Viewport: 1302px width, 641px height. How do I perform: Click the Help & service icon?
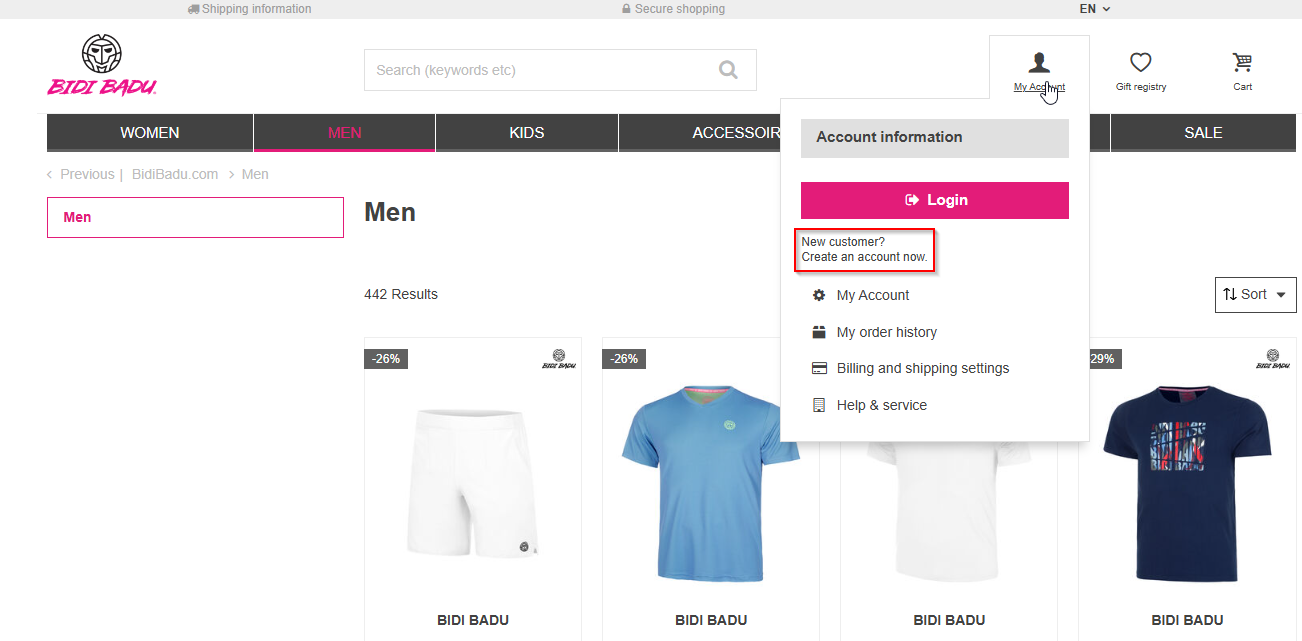coord(819,405)
